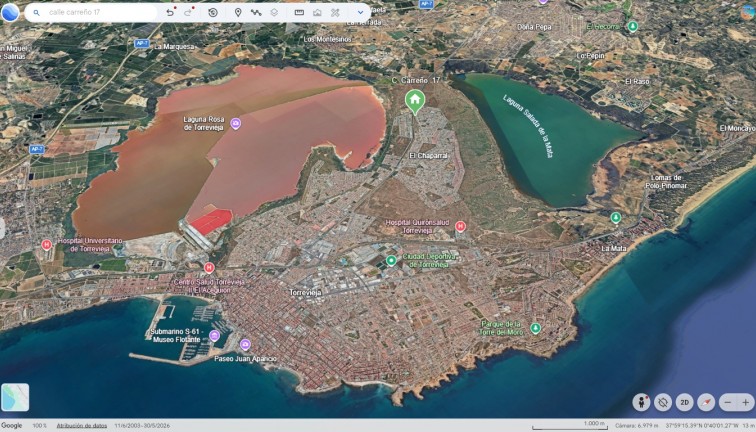Switch the view to 2D

[685, 402]
